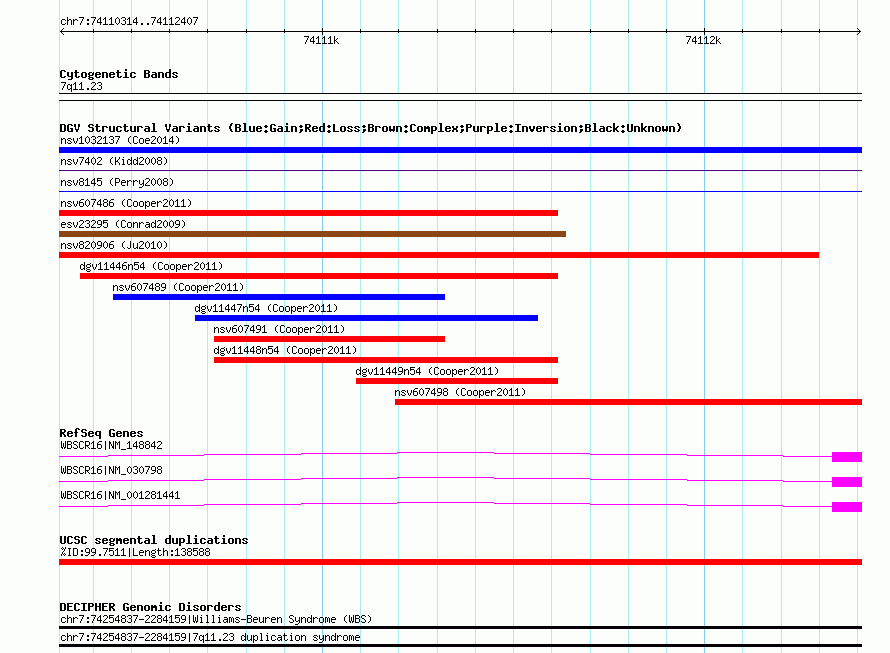Click the nsv1032137 (Coe2014) blue gain bar
Viewport: 890px width, 653px height.
point(460,150)
